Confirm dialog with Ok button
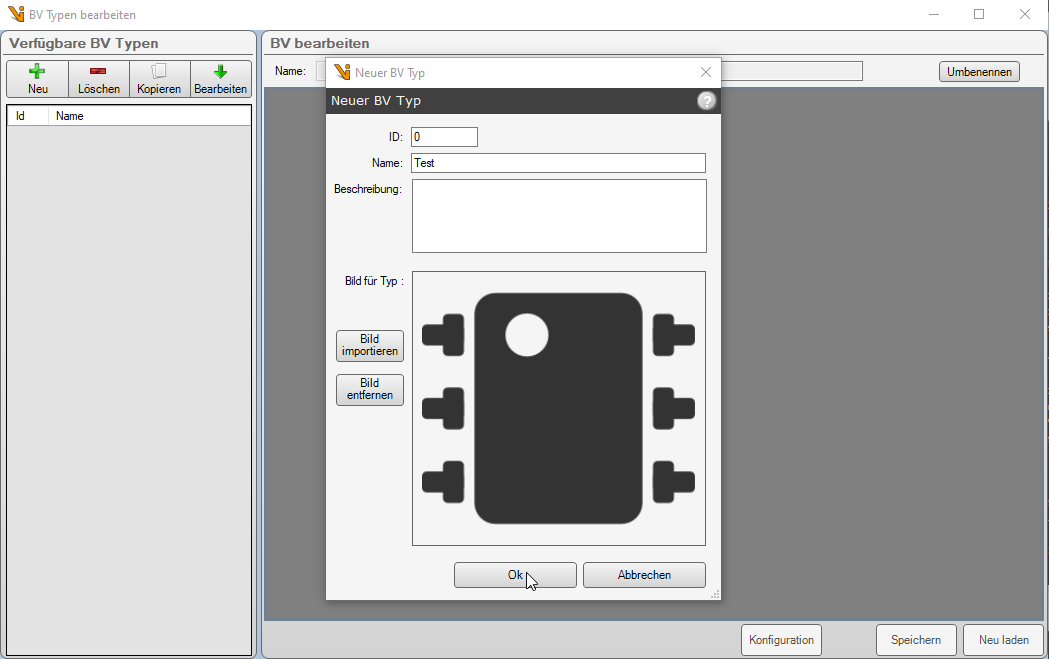 (x=515, y=575)
